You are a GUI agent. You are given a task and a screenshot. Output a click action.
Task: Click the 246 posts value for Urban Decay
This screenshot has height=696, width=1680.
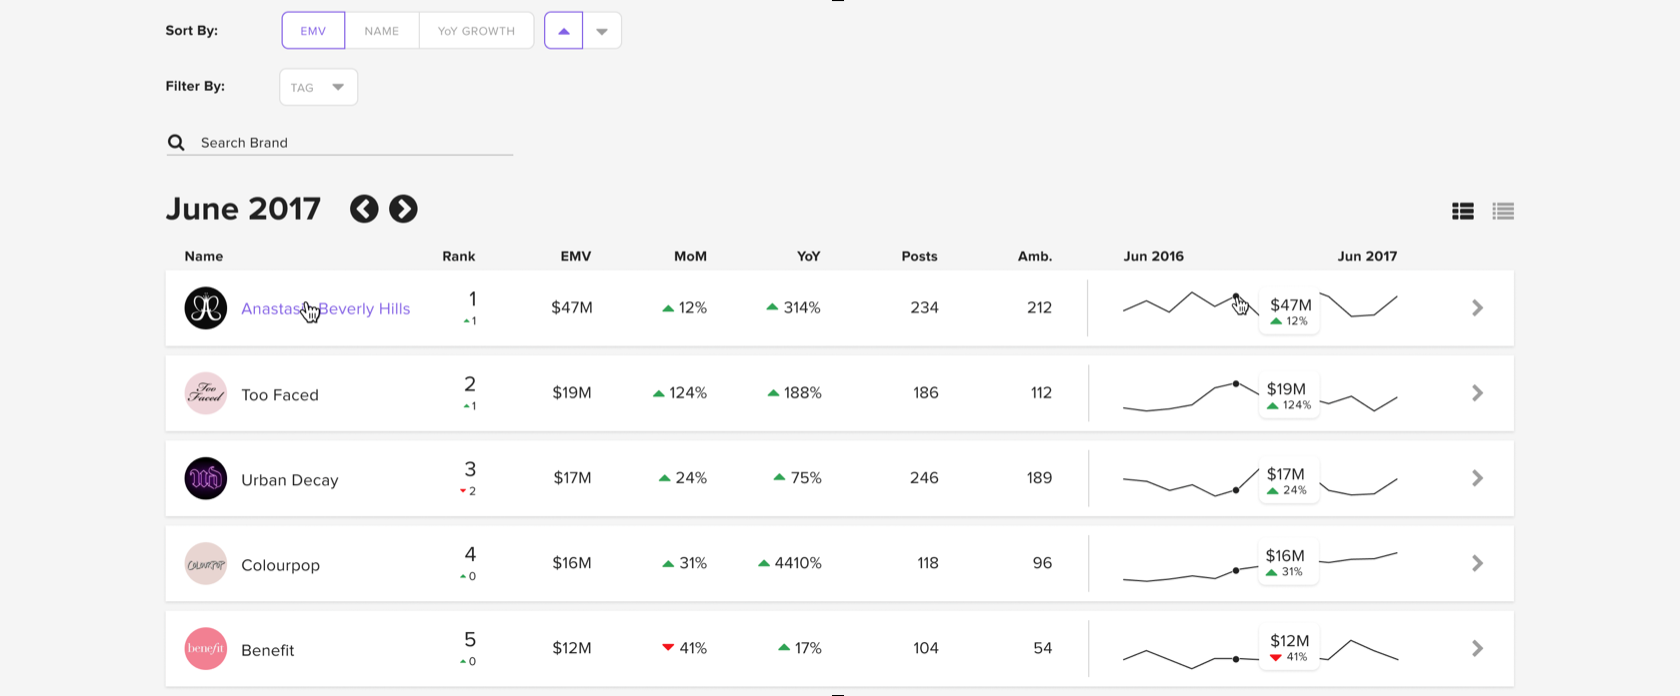click(x=924, y=478)
